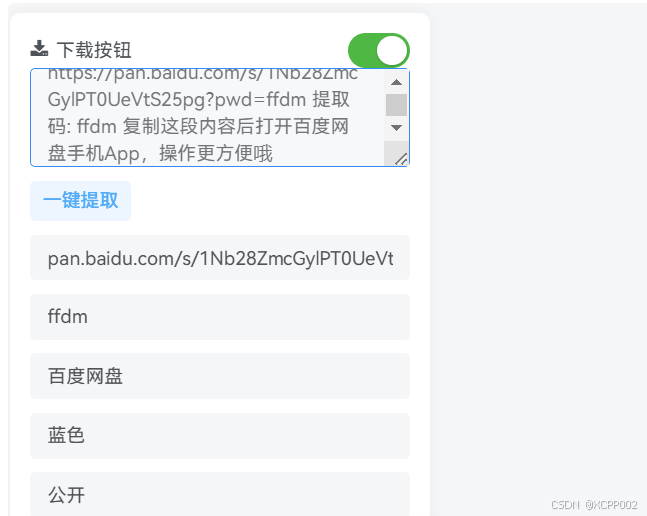
Task: Place cursor on GylPT0UeVtS25pg textarea line
Action: pos(198,99)
